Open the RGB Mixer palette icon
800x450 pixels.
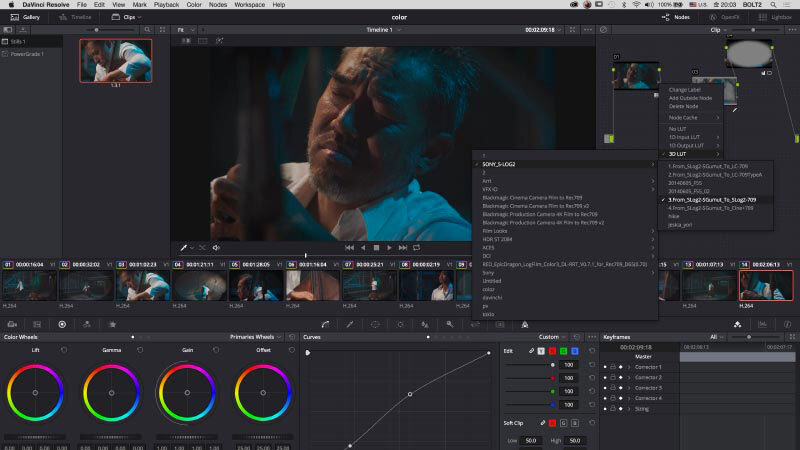coord(87,324)
